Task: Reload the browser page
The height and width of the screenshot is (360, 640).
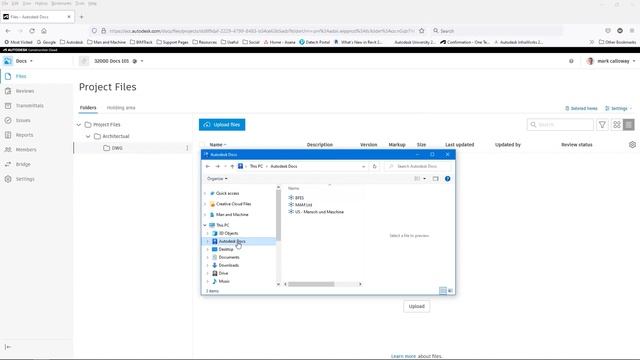Action: tap(32, 31)
